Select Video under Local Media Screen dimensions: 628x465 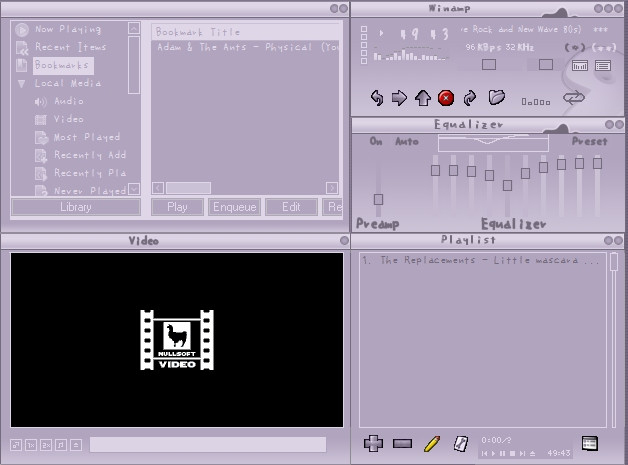tap(69, 119)
